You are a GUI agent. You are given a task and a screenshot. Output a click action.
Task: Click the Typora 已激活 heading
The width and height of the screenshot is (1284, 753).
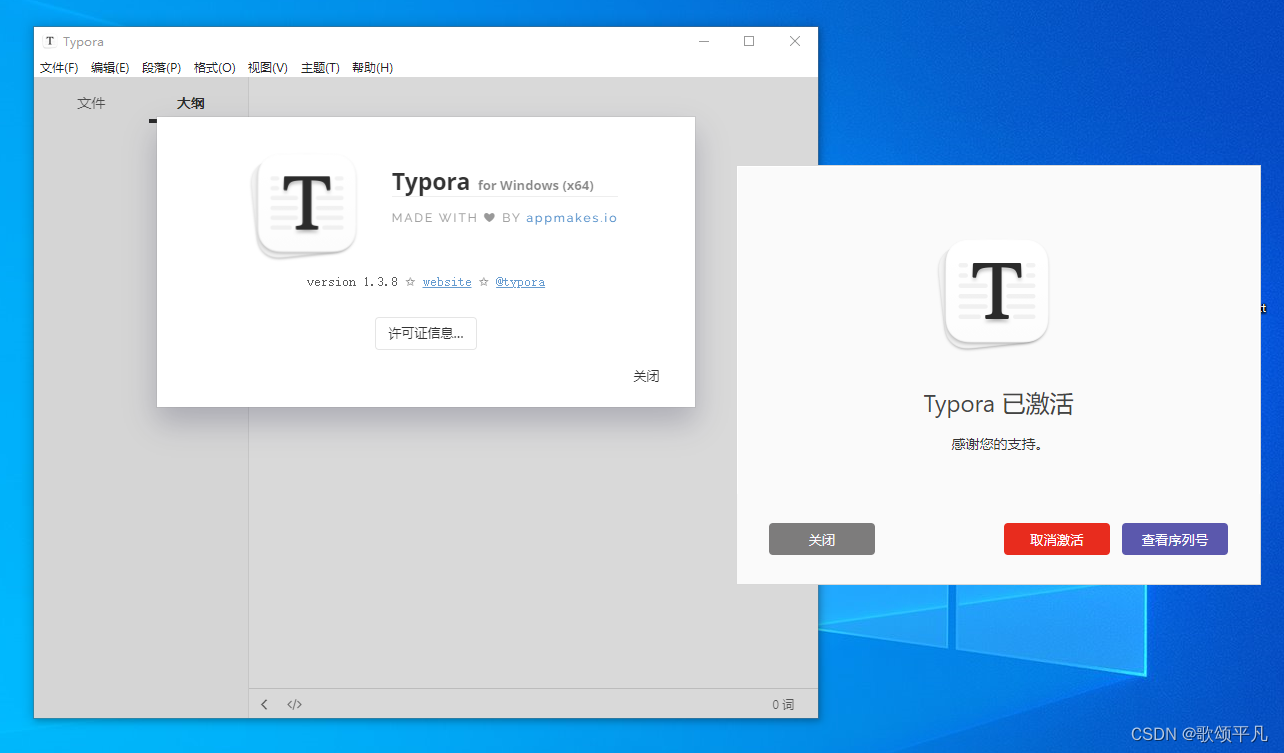tap(998, 404)
